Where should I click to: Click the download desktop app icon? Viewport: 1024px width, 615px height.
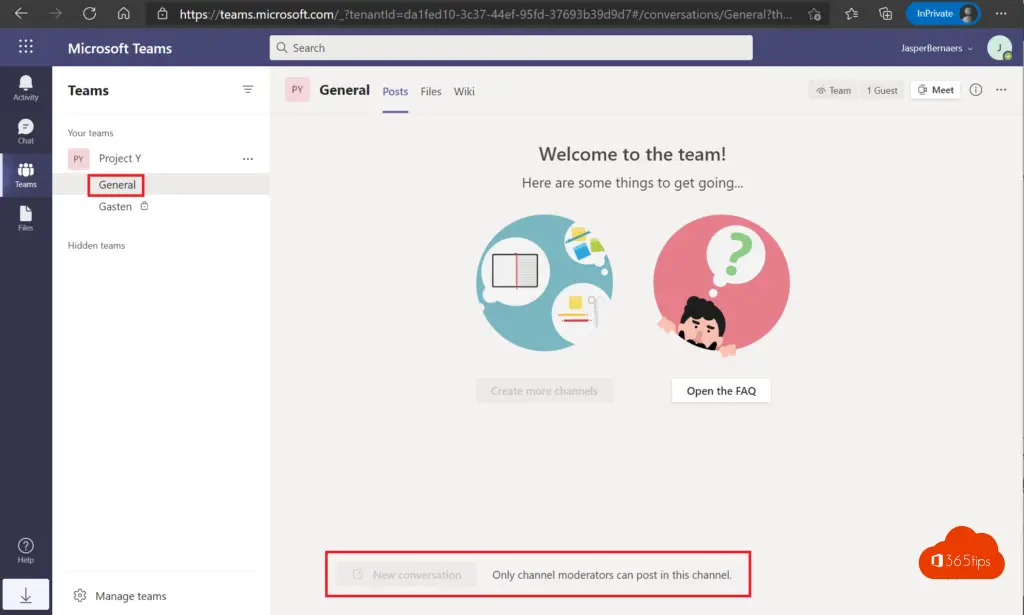click(26, 596)
